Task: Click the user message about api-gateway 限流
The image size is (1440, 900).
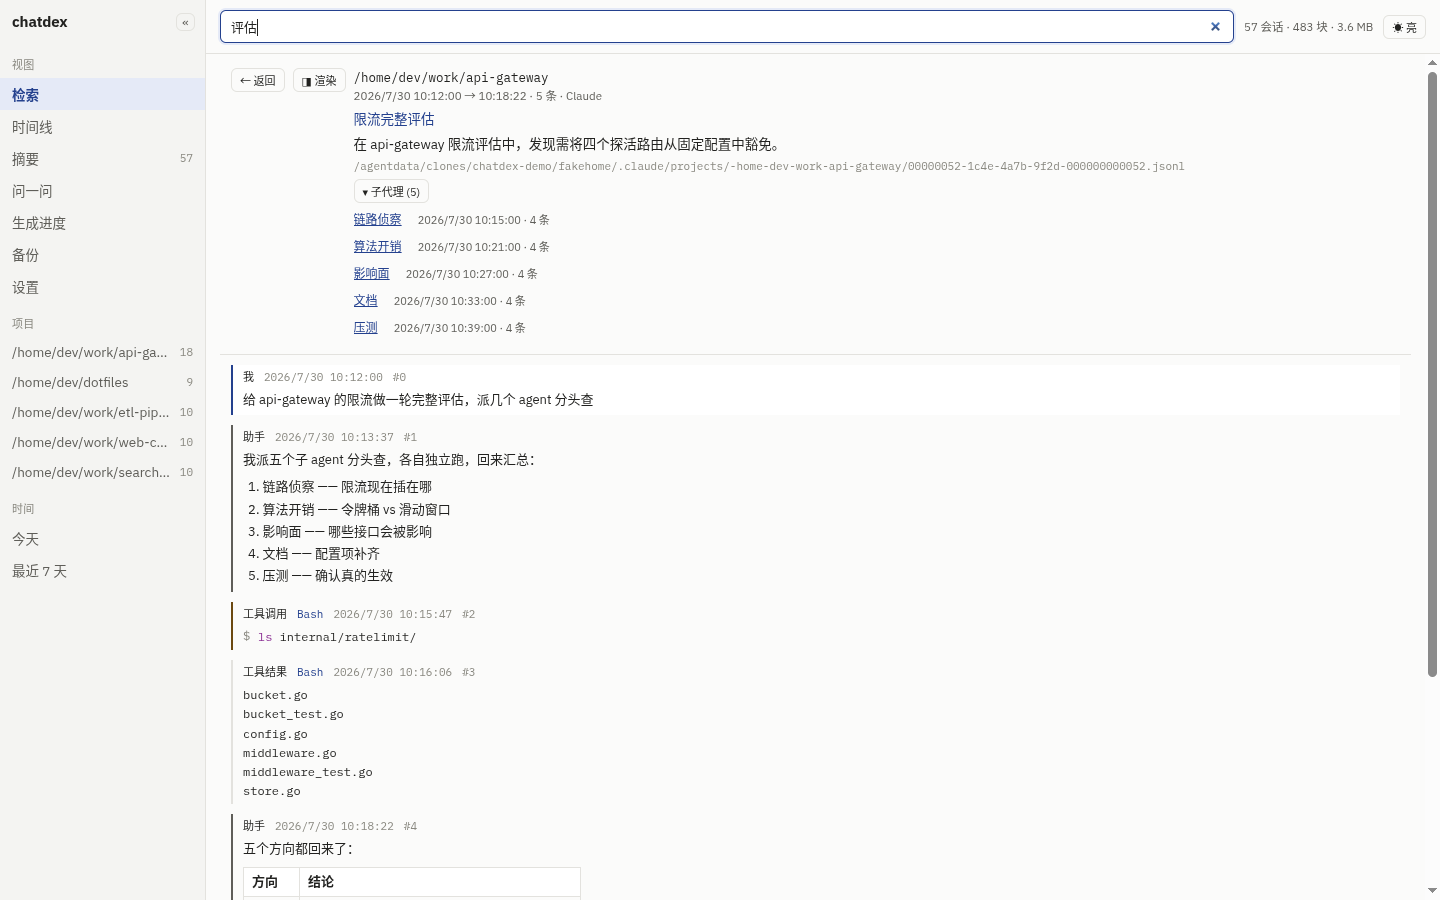Action: [x=418, y=399]
